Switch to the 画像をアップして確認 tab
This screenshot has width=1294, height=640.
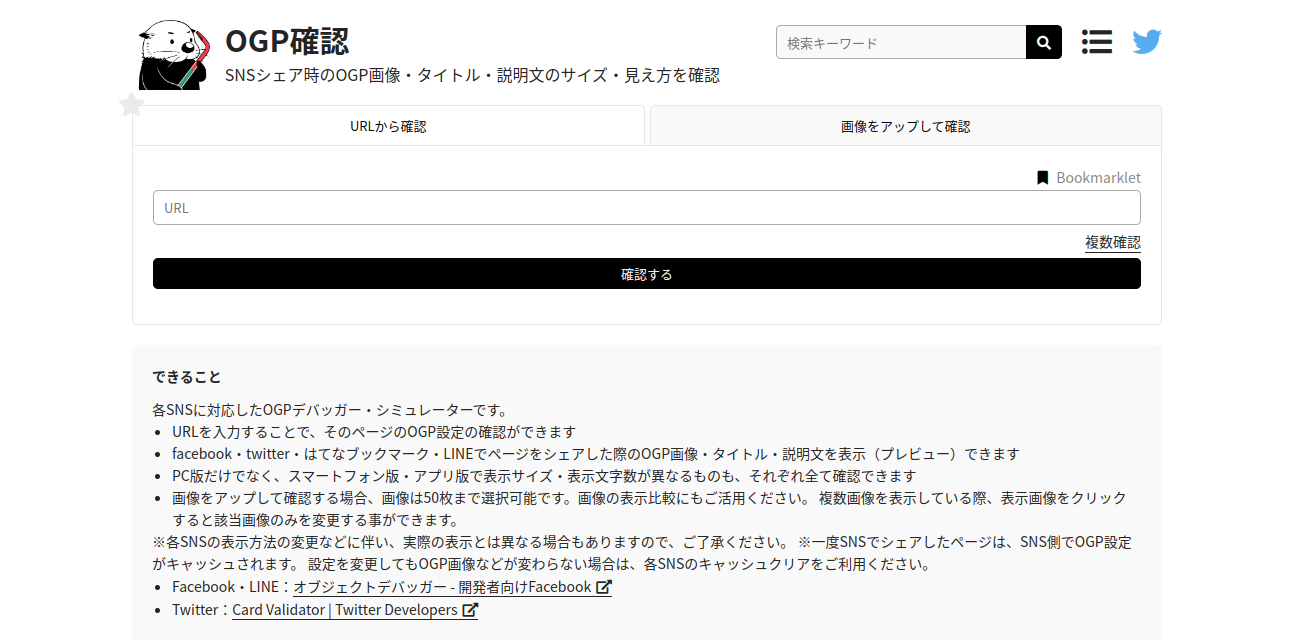coord(906,126)
